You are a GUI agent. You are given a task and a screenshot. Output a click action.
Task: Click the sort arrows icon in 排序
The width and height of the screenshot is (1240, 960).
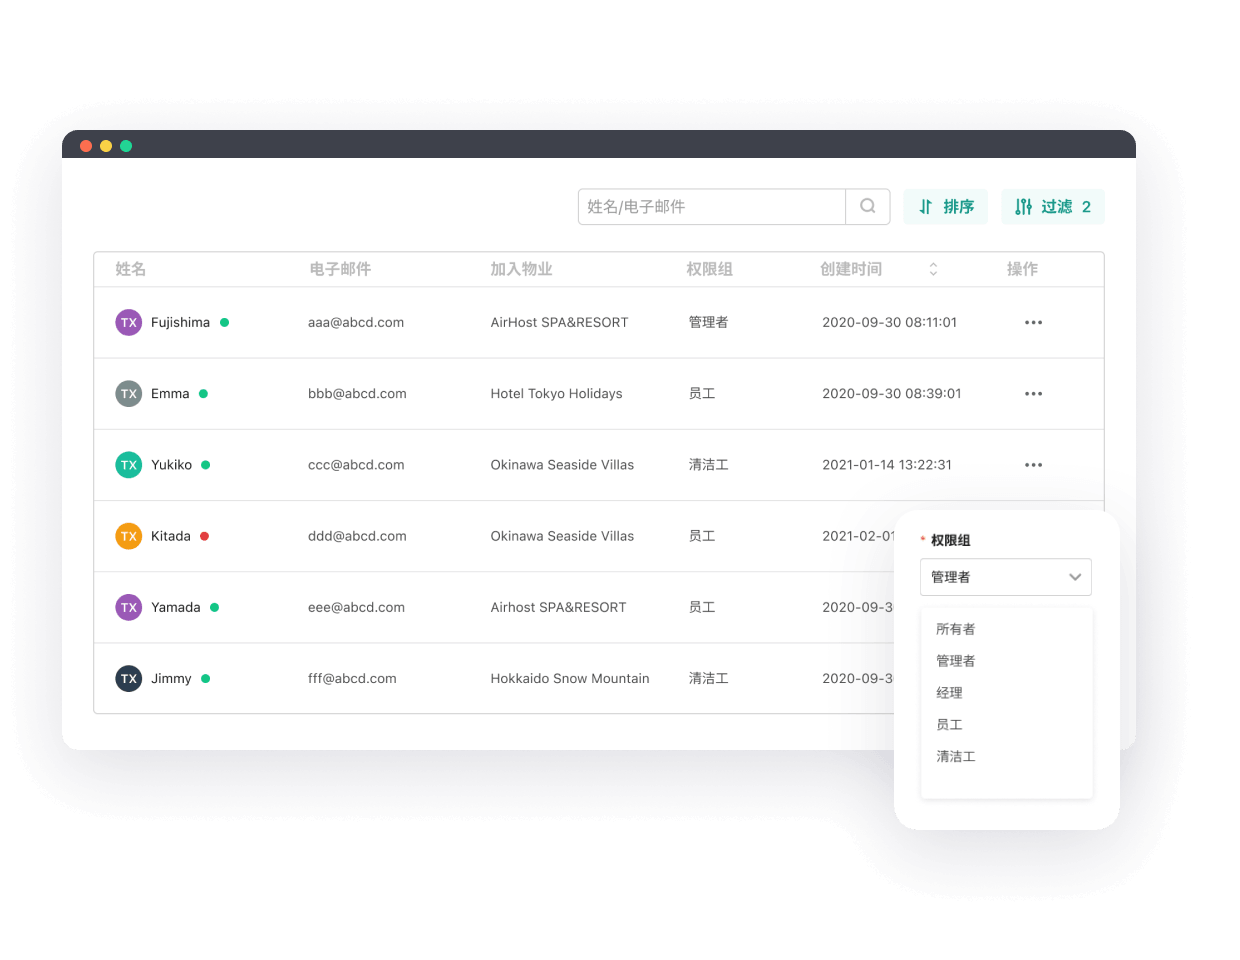926,207
